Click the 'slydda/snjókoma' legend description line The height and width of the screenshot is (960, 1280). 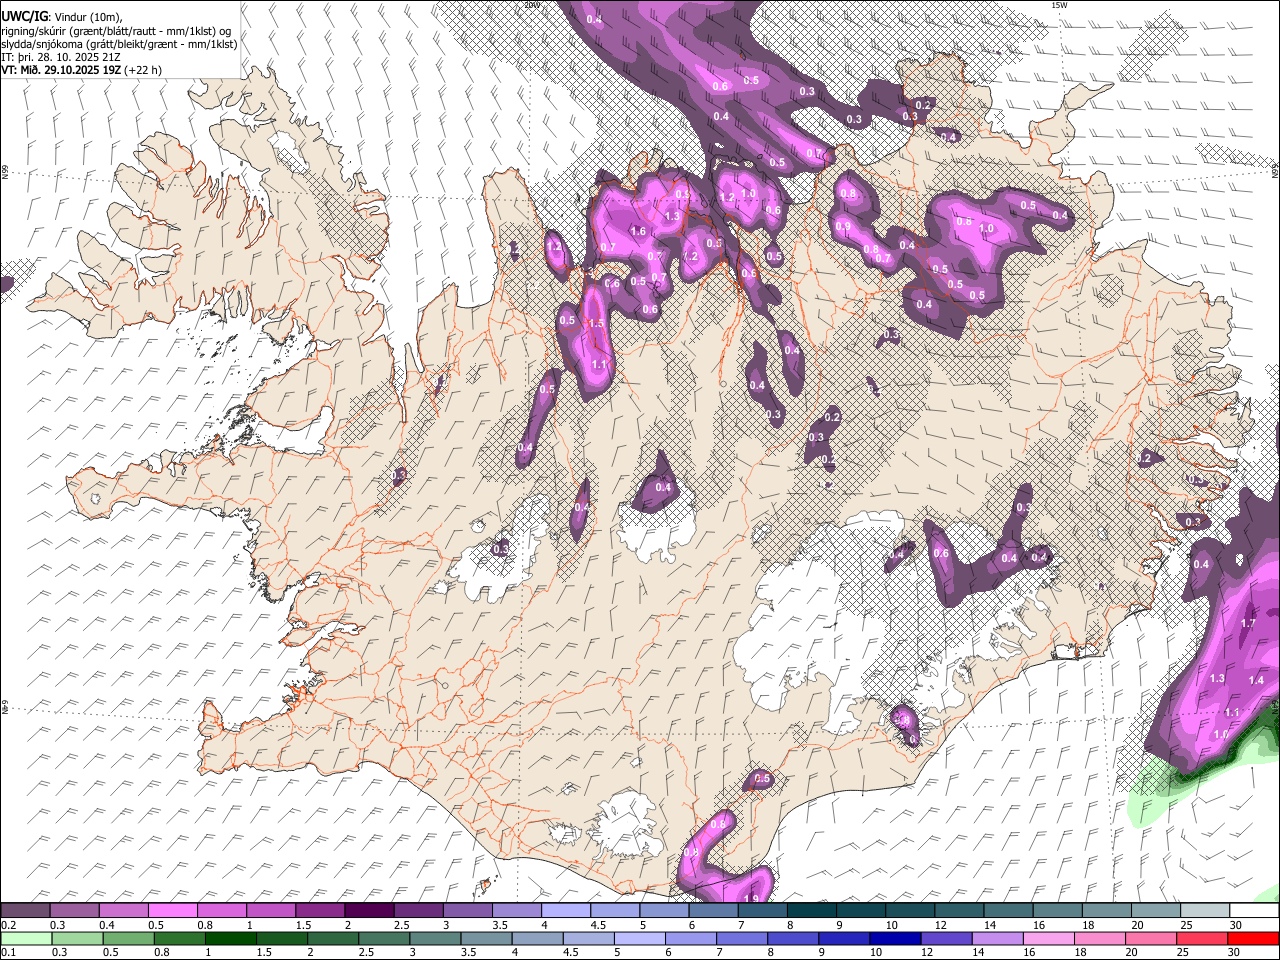(x=119, y=44)
